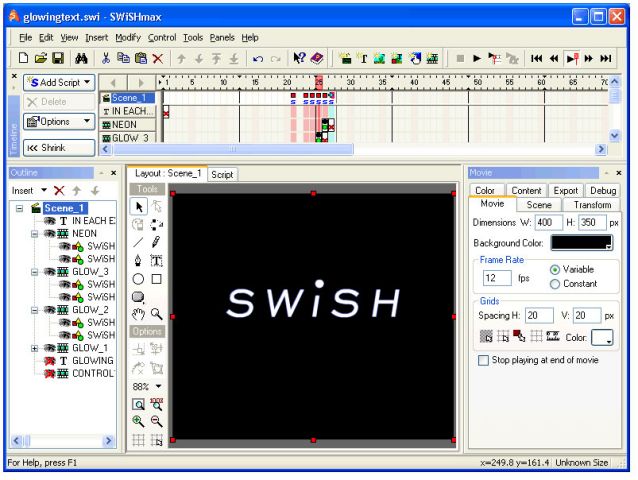The image size is (638, 480).
Task: Click the Stop playback square button
Action: pyautogui.click(x=460, y=59)
